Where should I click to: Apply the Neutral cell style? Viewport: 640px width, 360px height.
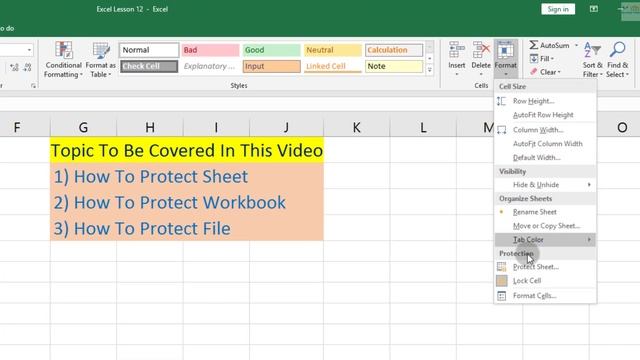coord(333,50)
